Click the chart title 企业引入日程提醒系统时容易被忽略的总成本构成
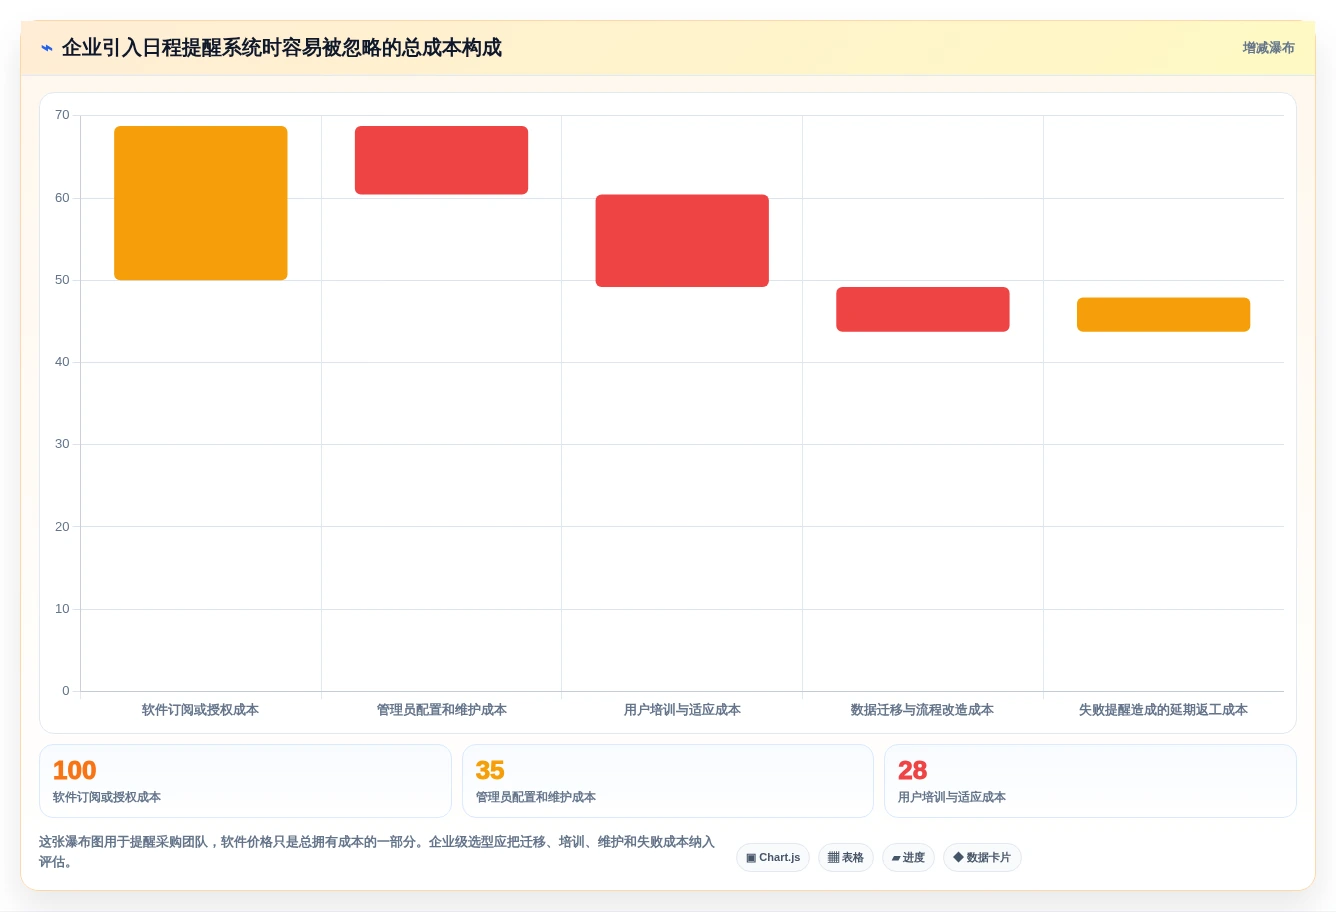The width and height of the screenshot is (1336, 912). tap(282, 48)
